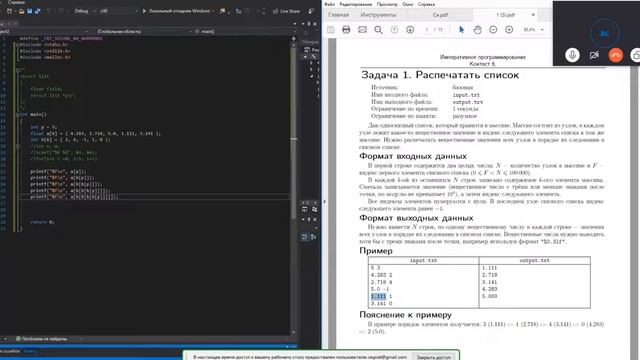End the call with the red hang-up button

[616, 55]
